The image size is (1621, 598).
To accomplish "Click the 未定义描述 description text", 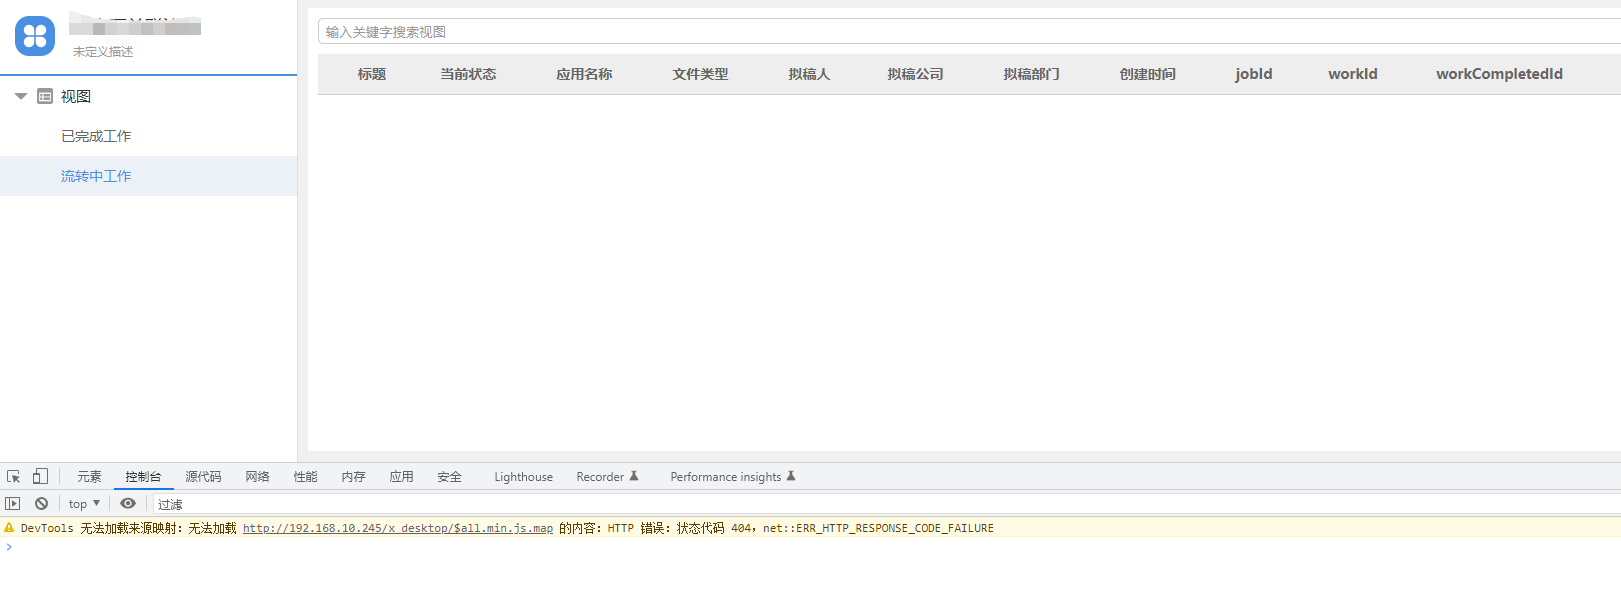I will [x=103, y=52].
